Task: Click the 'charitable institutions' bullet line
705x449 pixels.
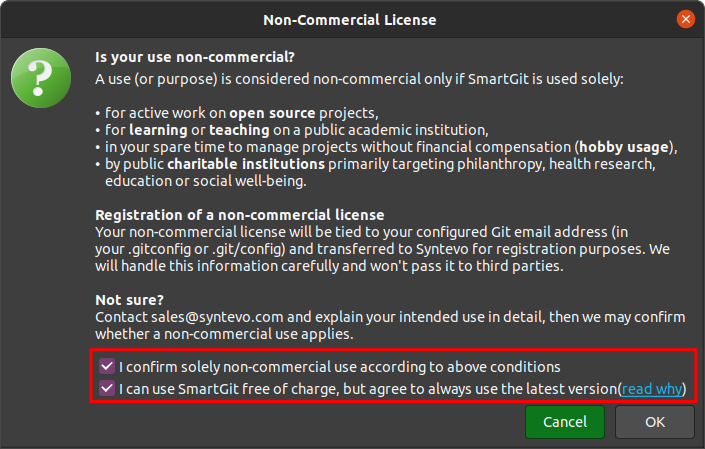Action: point(375,172)
